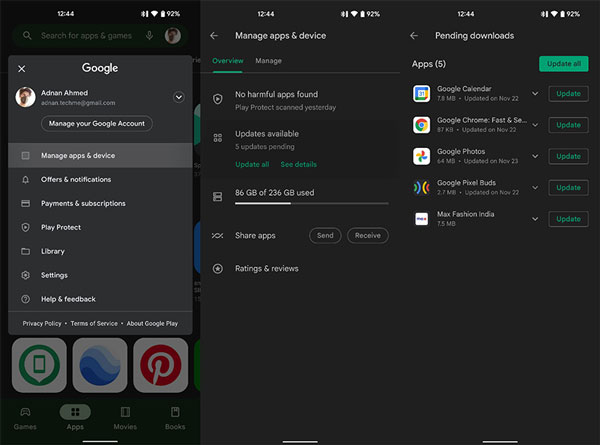Tap Ratings & reviews star icon

click(x=218, y=269)
